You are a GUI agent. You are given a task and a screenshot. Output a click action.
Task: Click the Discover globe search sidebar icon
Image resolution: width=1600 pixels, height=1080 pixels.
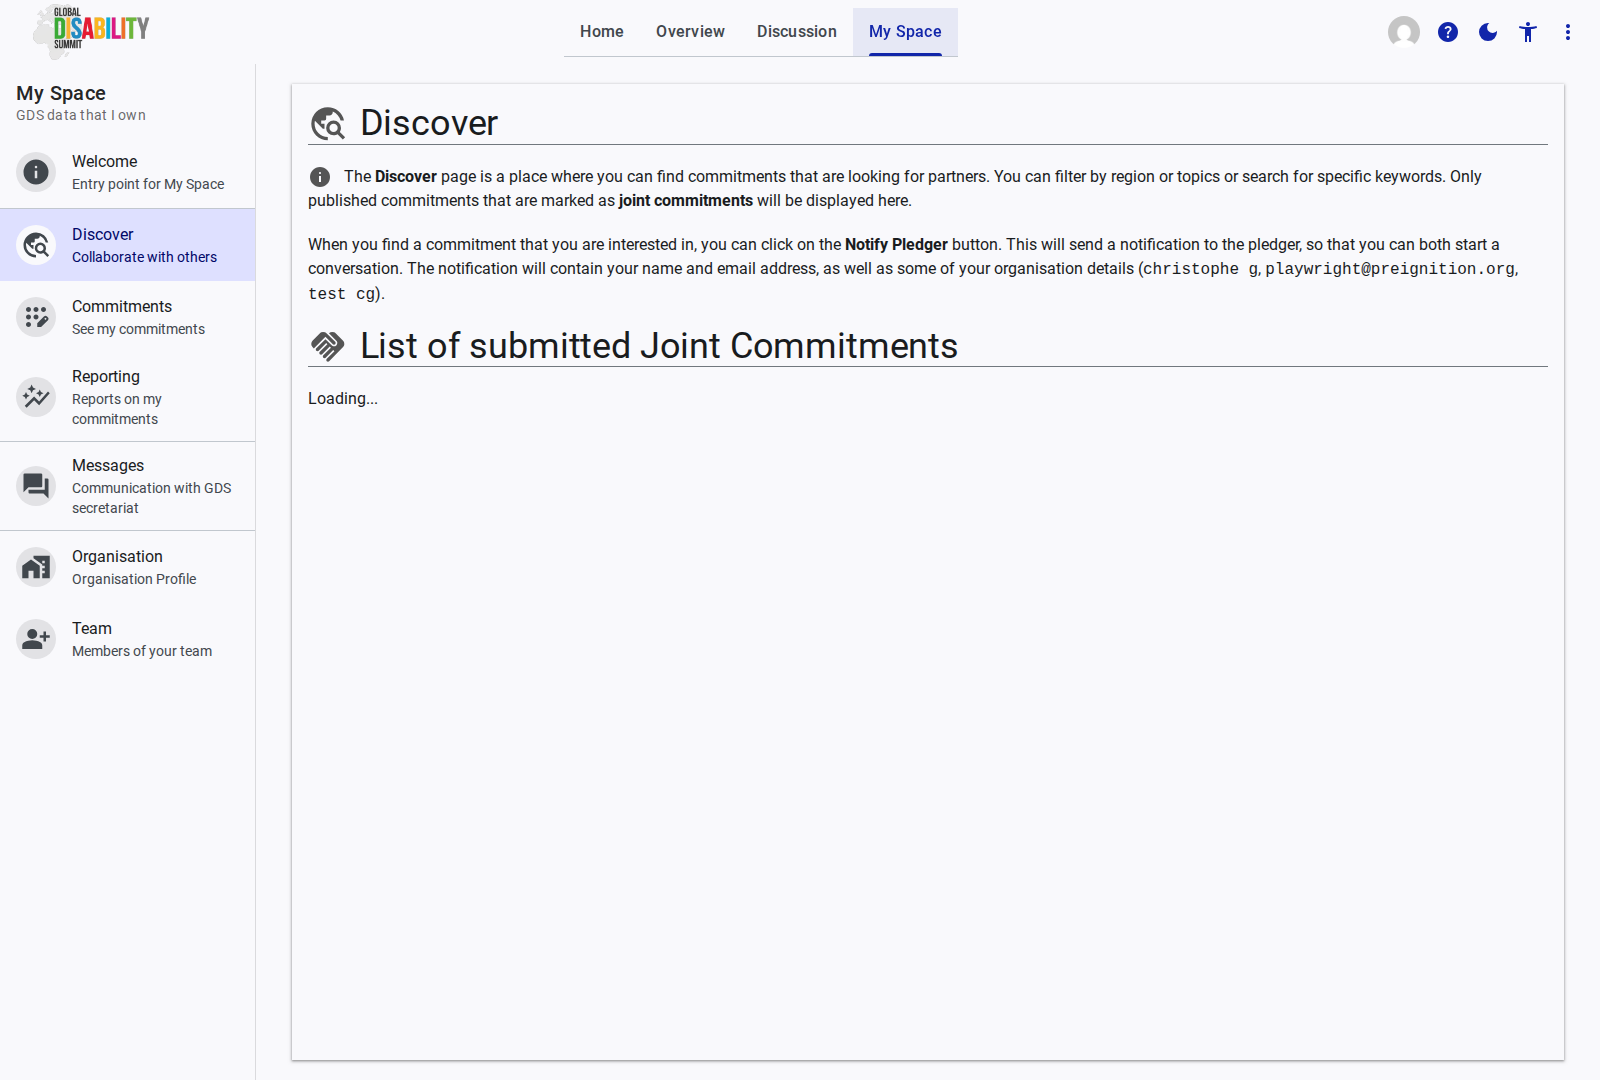click(36, 245)
